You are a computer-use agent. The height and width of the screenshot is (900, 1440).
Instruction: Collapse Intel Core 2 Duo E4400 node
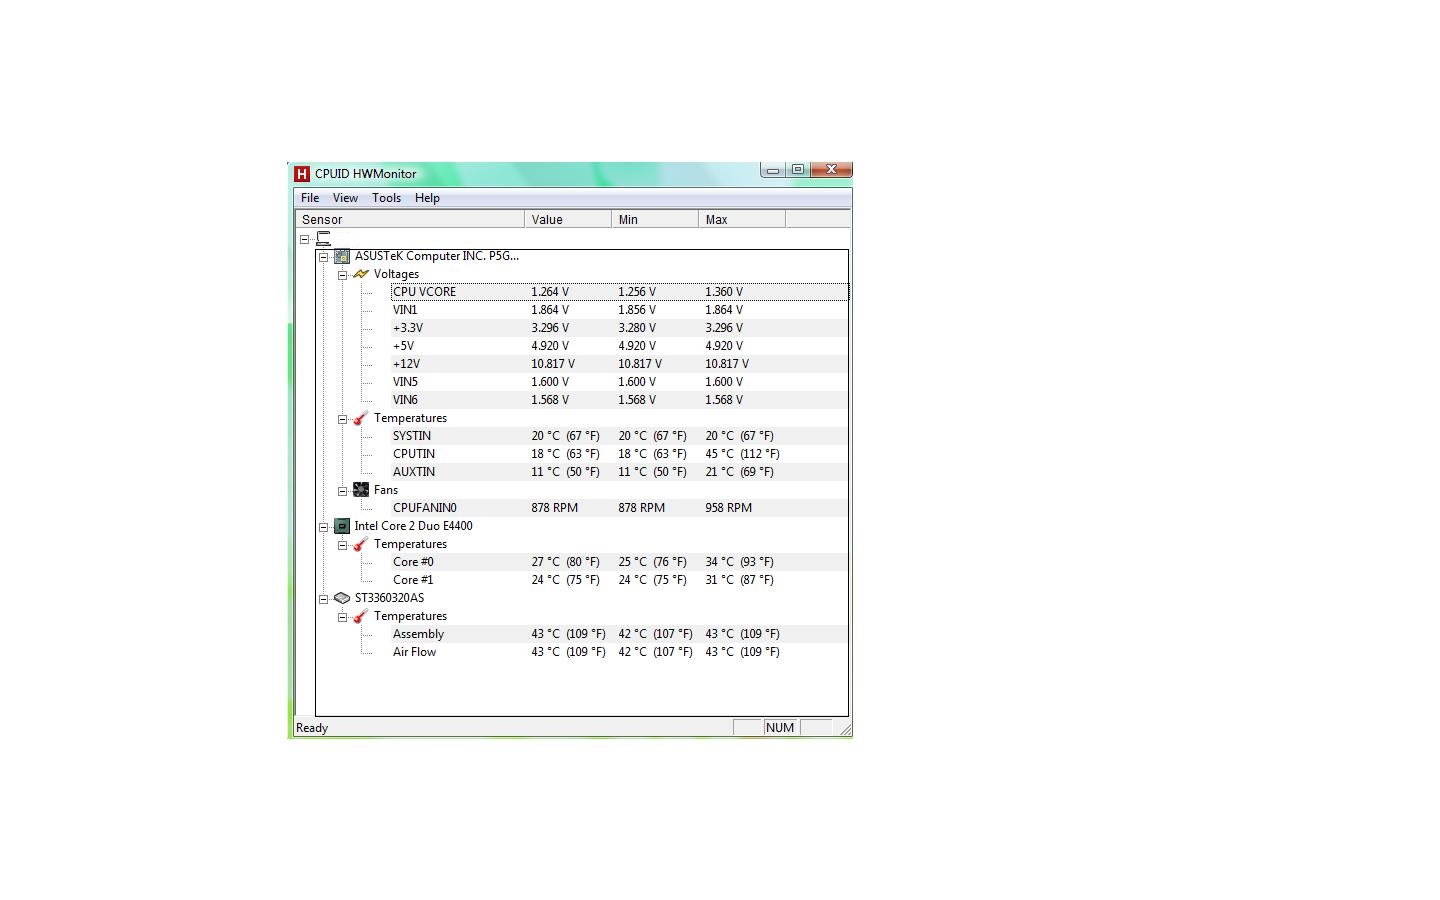click(324, 527)
